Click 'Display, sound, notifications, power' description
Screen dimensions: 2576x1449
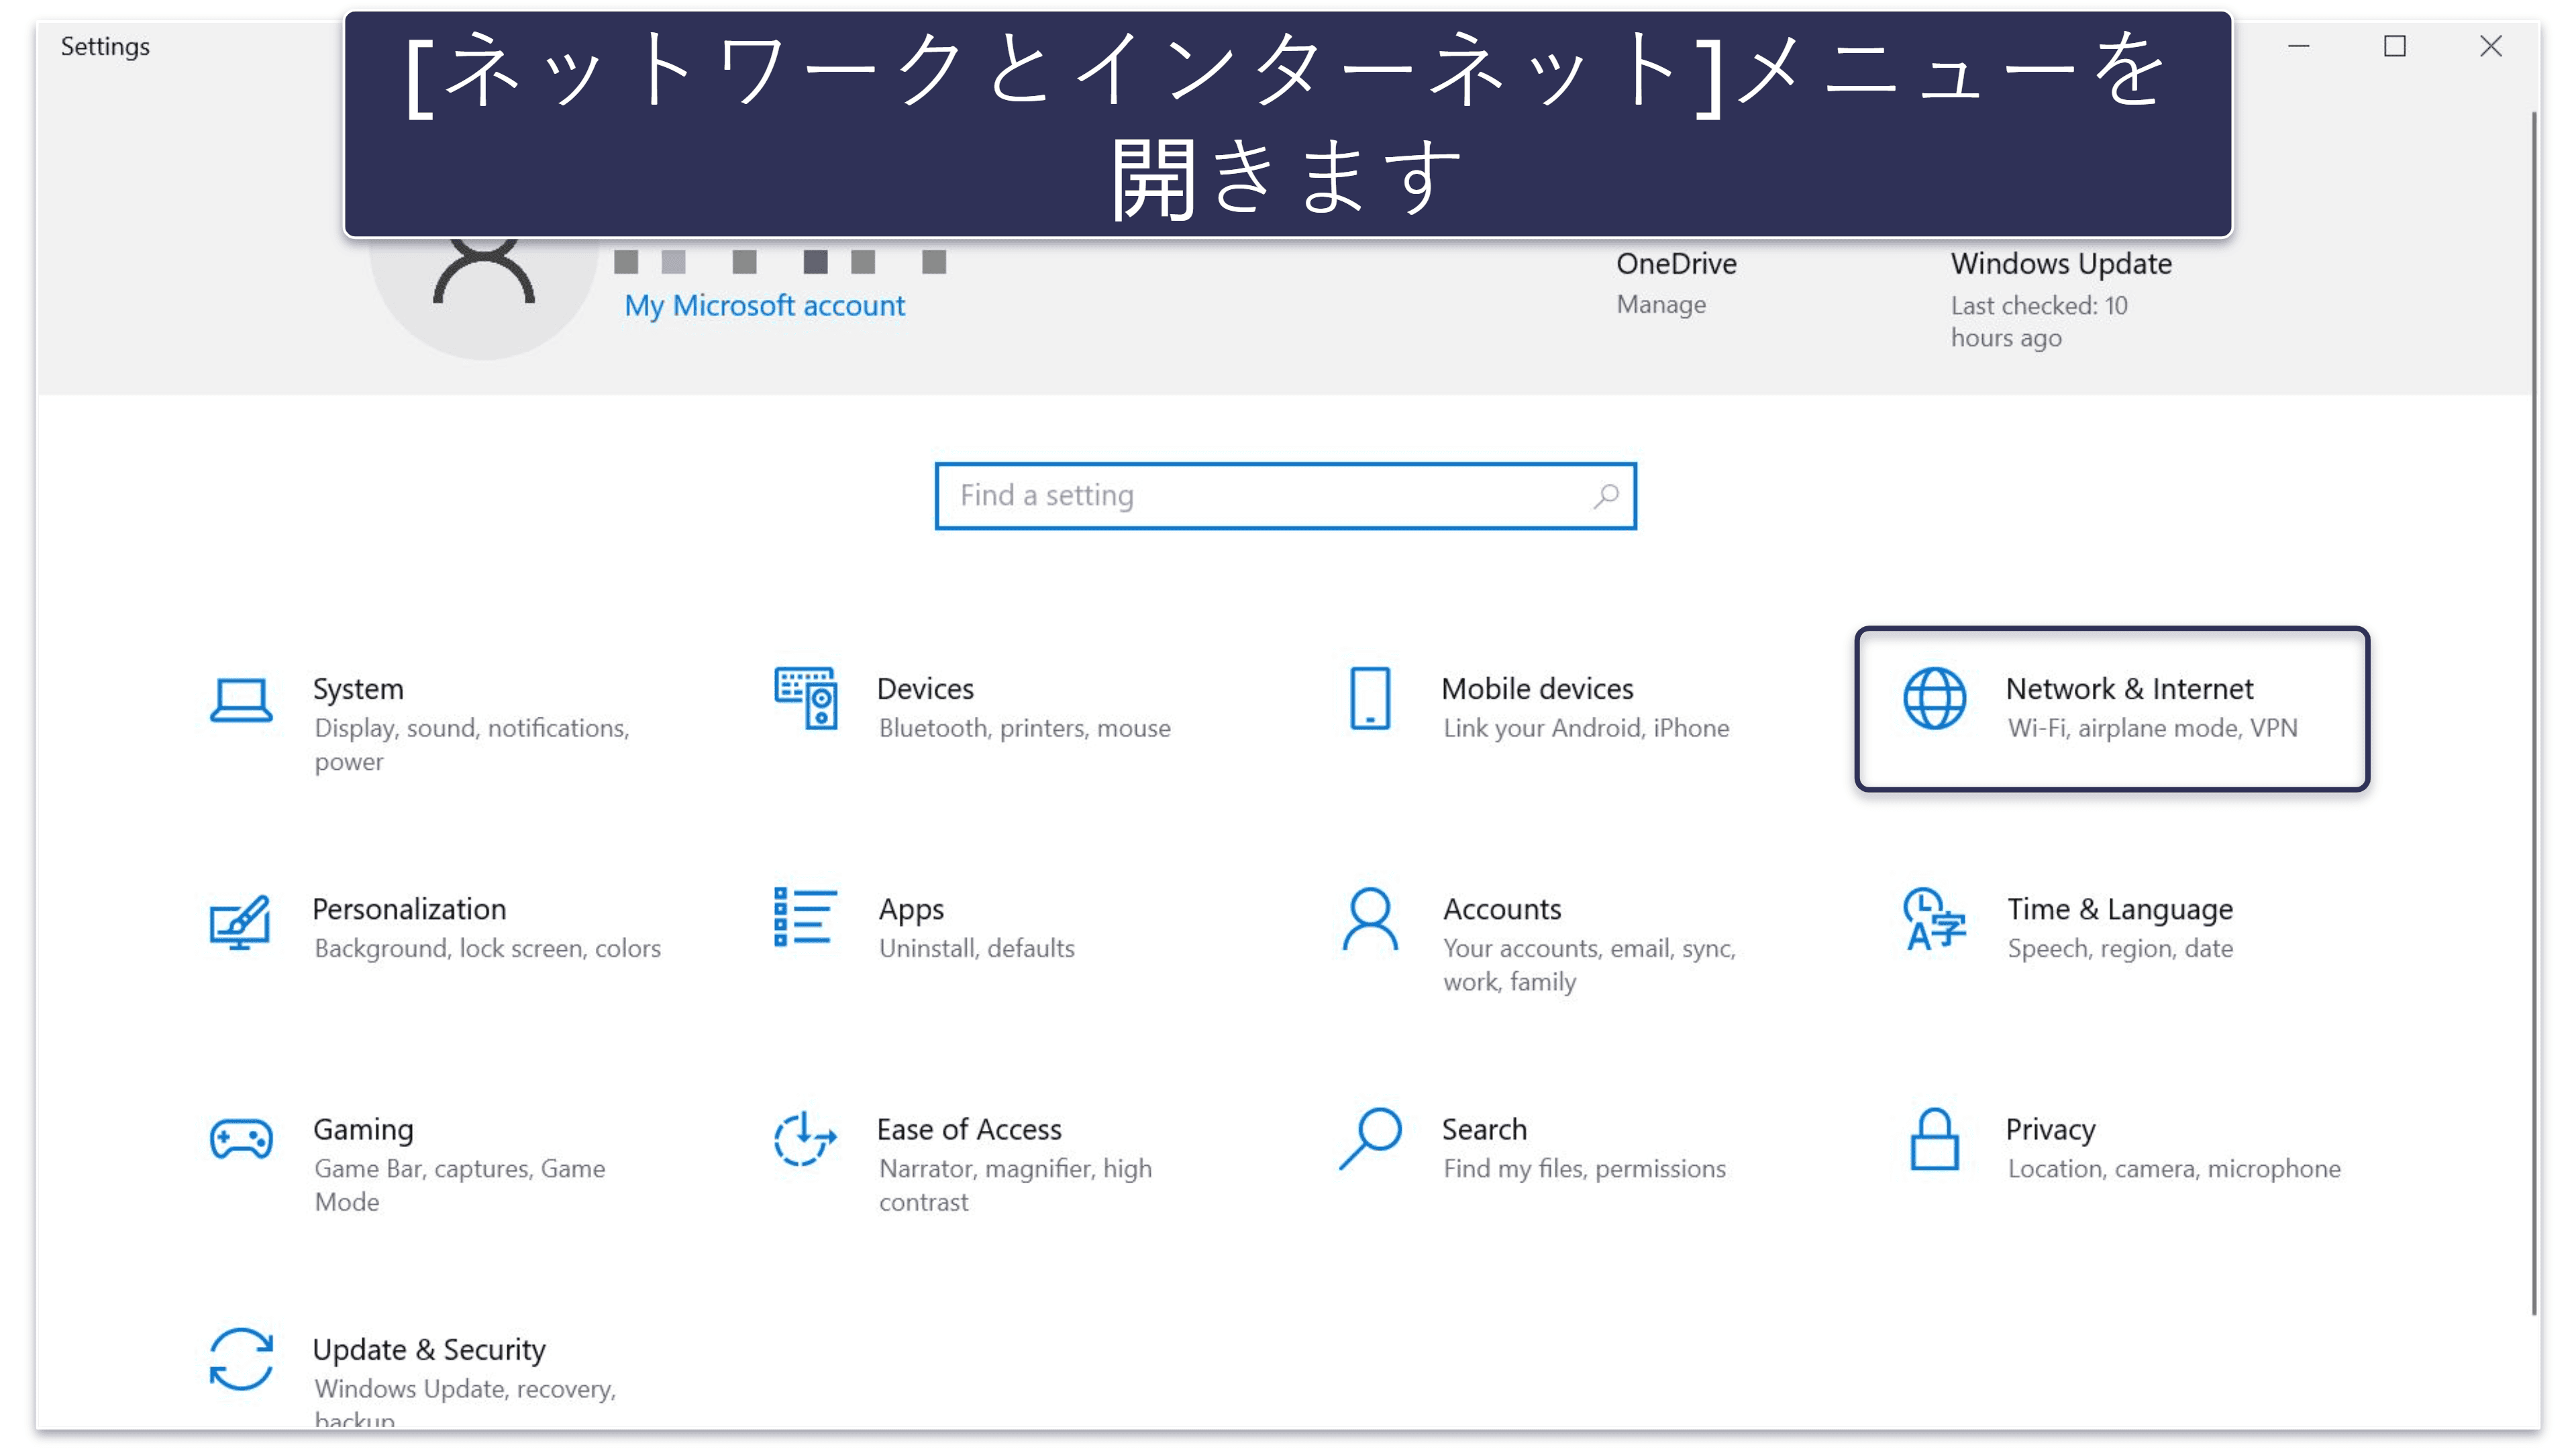click(x=472, y=744)
